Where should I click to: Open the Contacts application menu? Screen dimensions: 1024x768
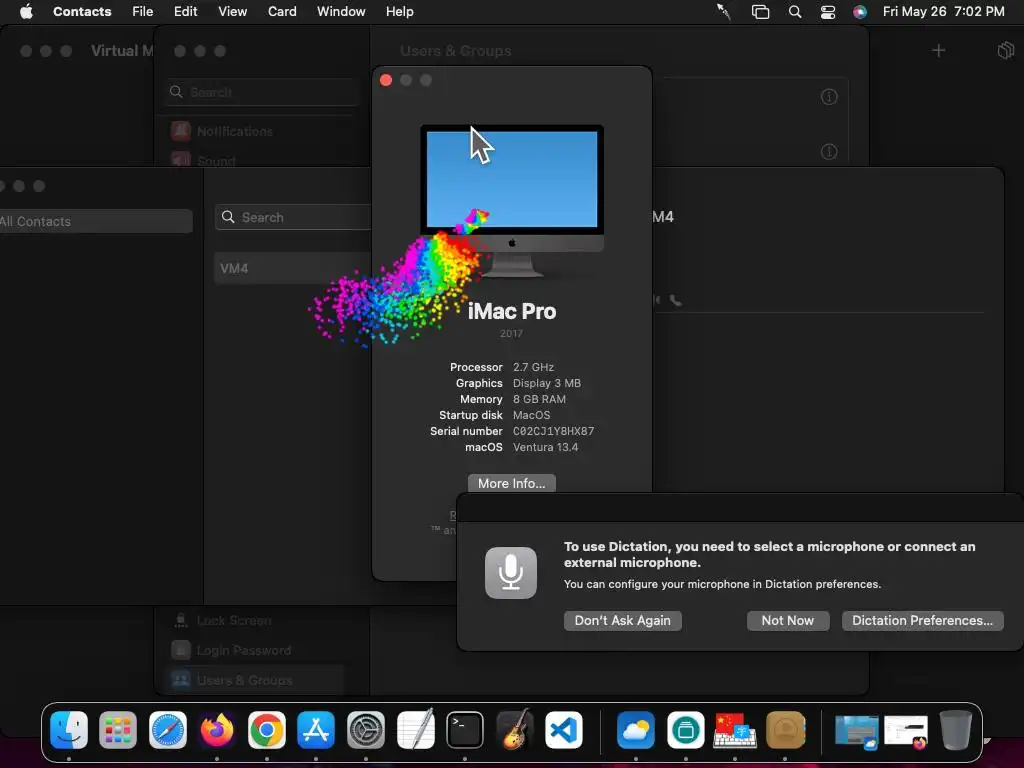pos(82,11)
